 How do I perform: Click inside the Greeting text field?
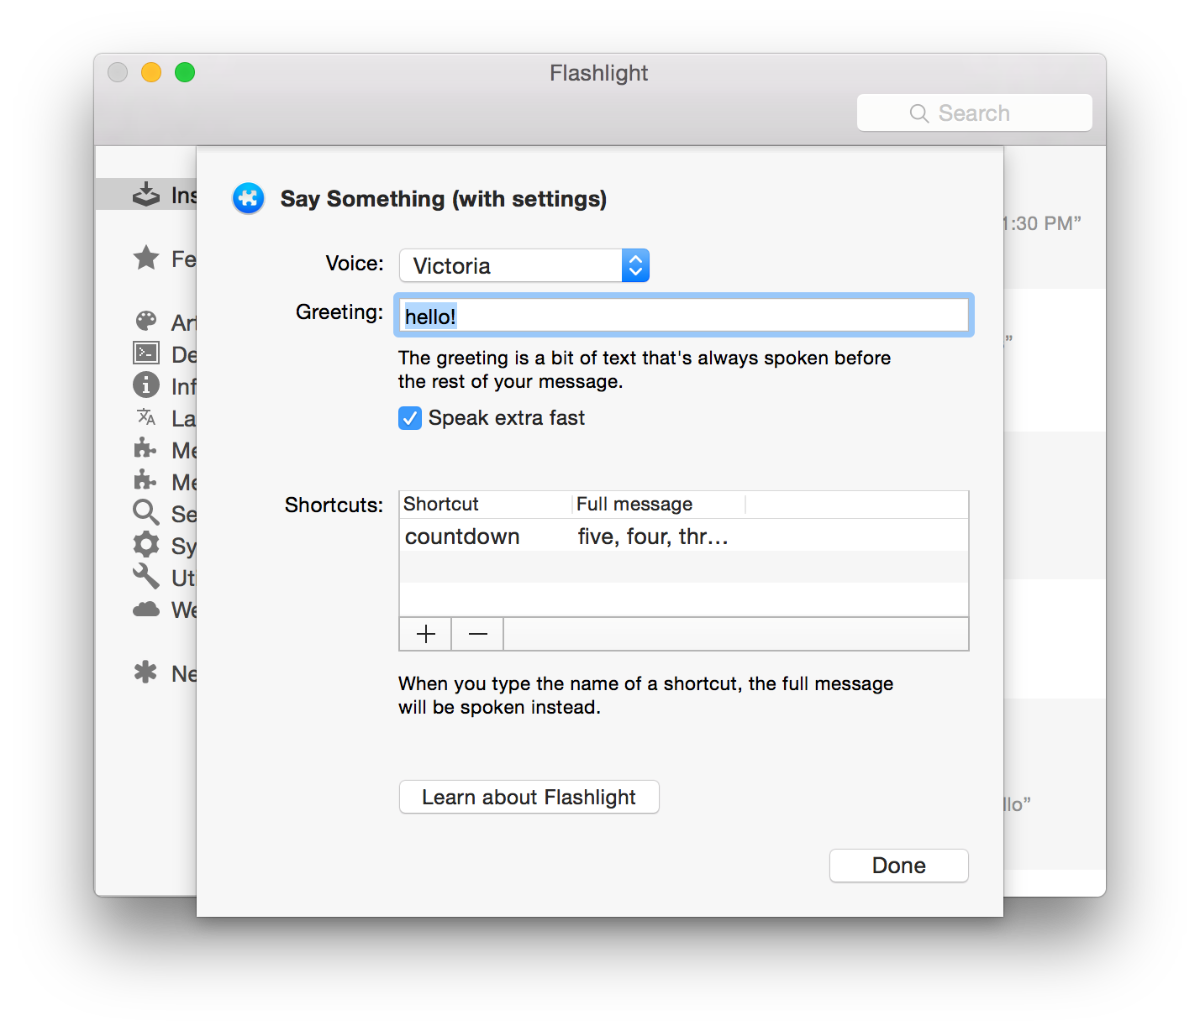[x=683, y=315]
